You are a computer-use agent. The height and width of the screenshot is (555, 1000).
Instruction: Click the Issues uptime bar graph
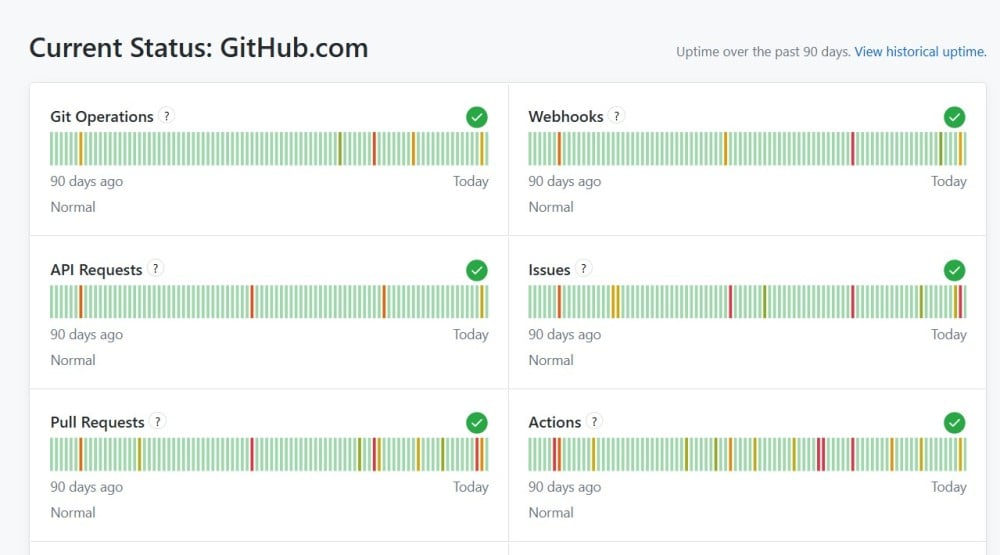(747, 302)
